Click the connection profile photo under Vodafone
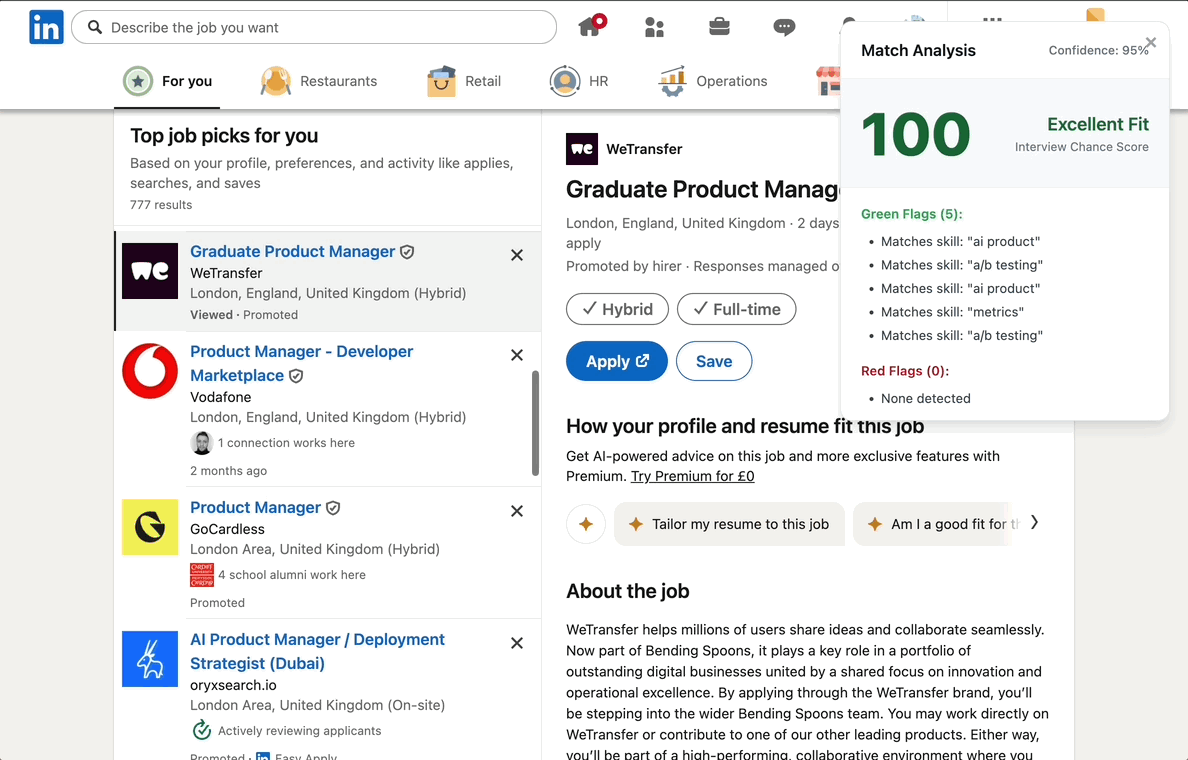The width and height of the screenshot is (1188, 760). click(x=202, y=443)
